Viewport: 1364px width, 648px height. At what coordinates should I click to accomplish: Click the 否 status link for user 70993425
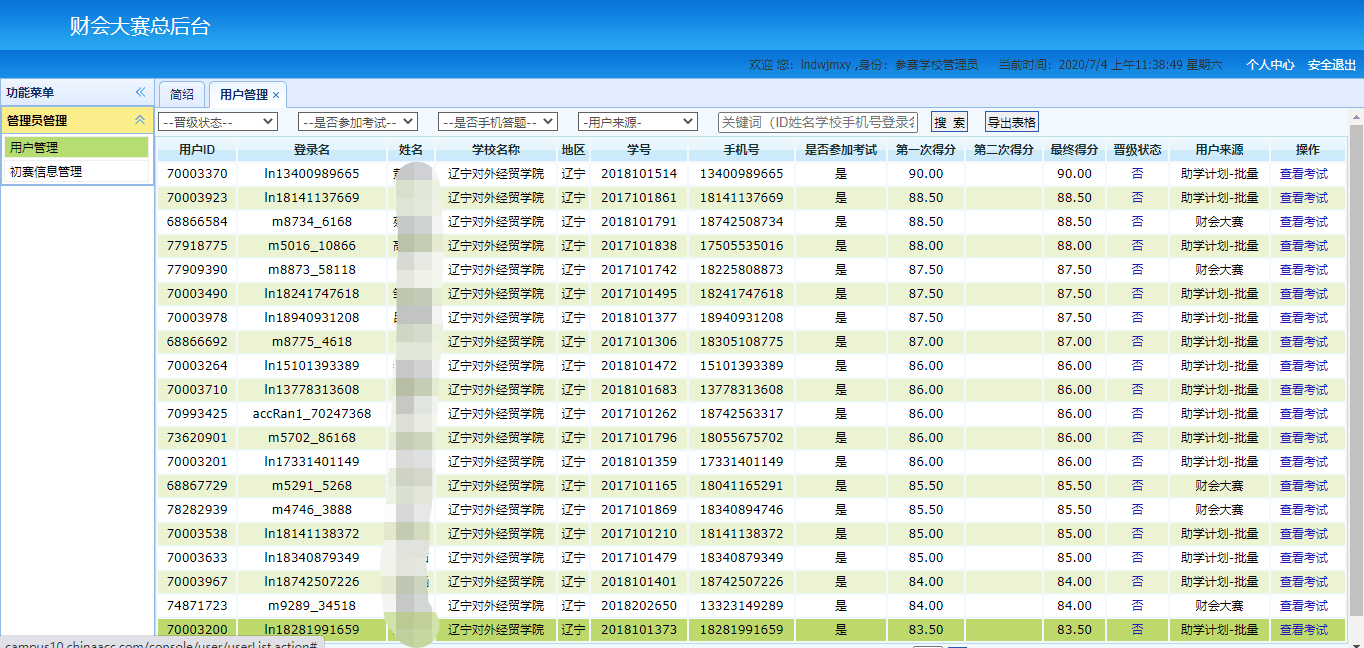point(1137,414)
